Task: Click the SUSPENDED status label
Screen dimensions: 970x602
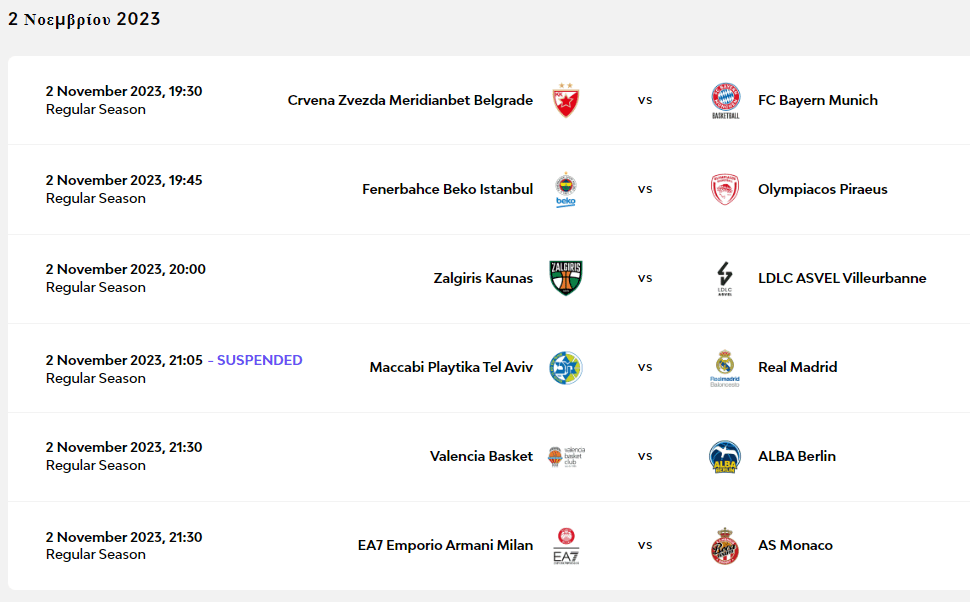Action: [259, 360]
